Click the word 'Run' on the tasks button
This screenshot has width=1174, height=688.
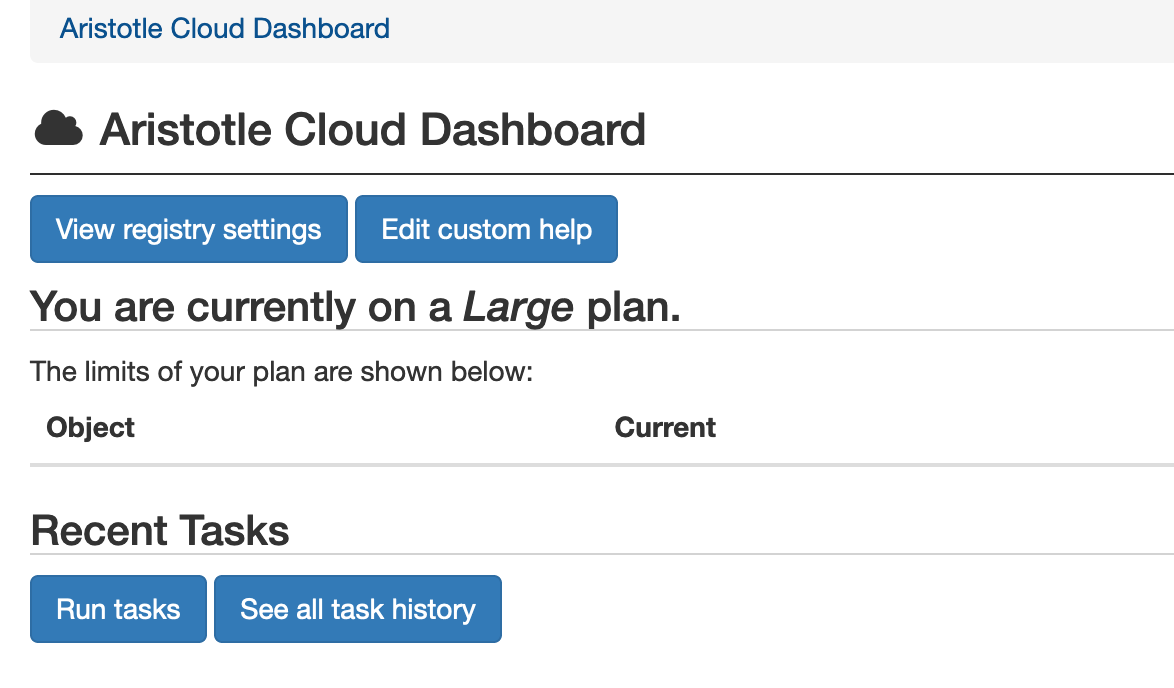point(80,609)
